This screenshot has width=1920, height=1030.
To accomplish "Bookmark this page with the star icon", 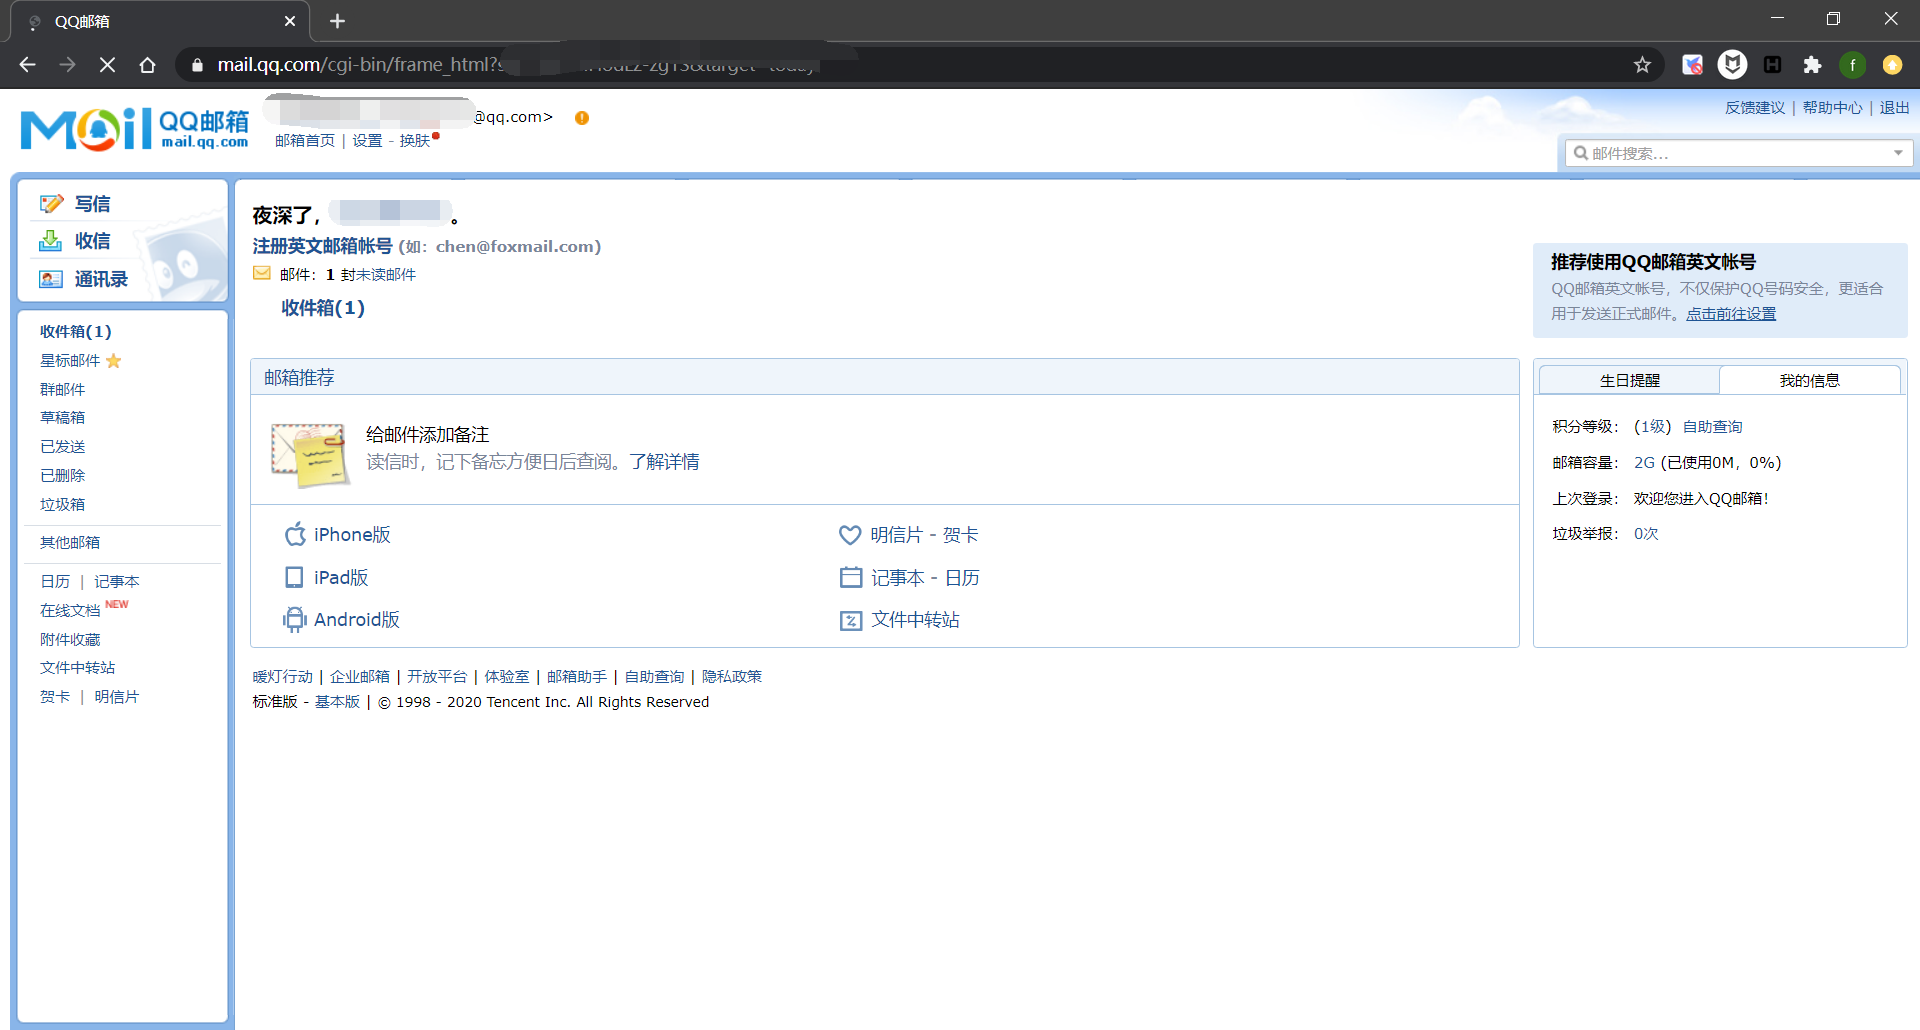I will pyautogui.click(x=1642, y=65).
